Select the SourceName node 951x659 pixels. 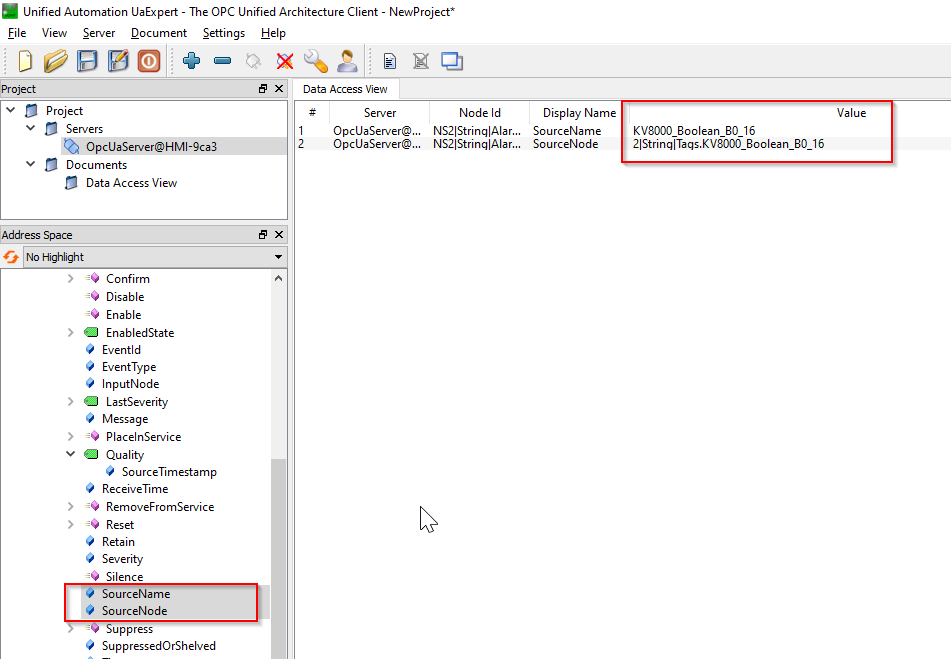click(x=136, y=594)
